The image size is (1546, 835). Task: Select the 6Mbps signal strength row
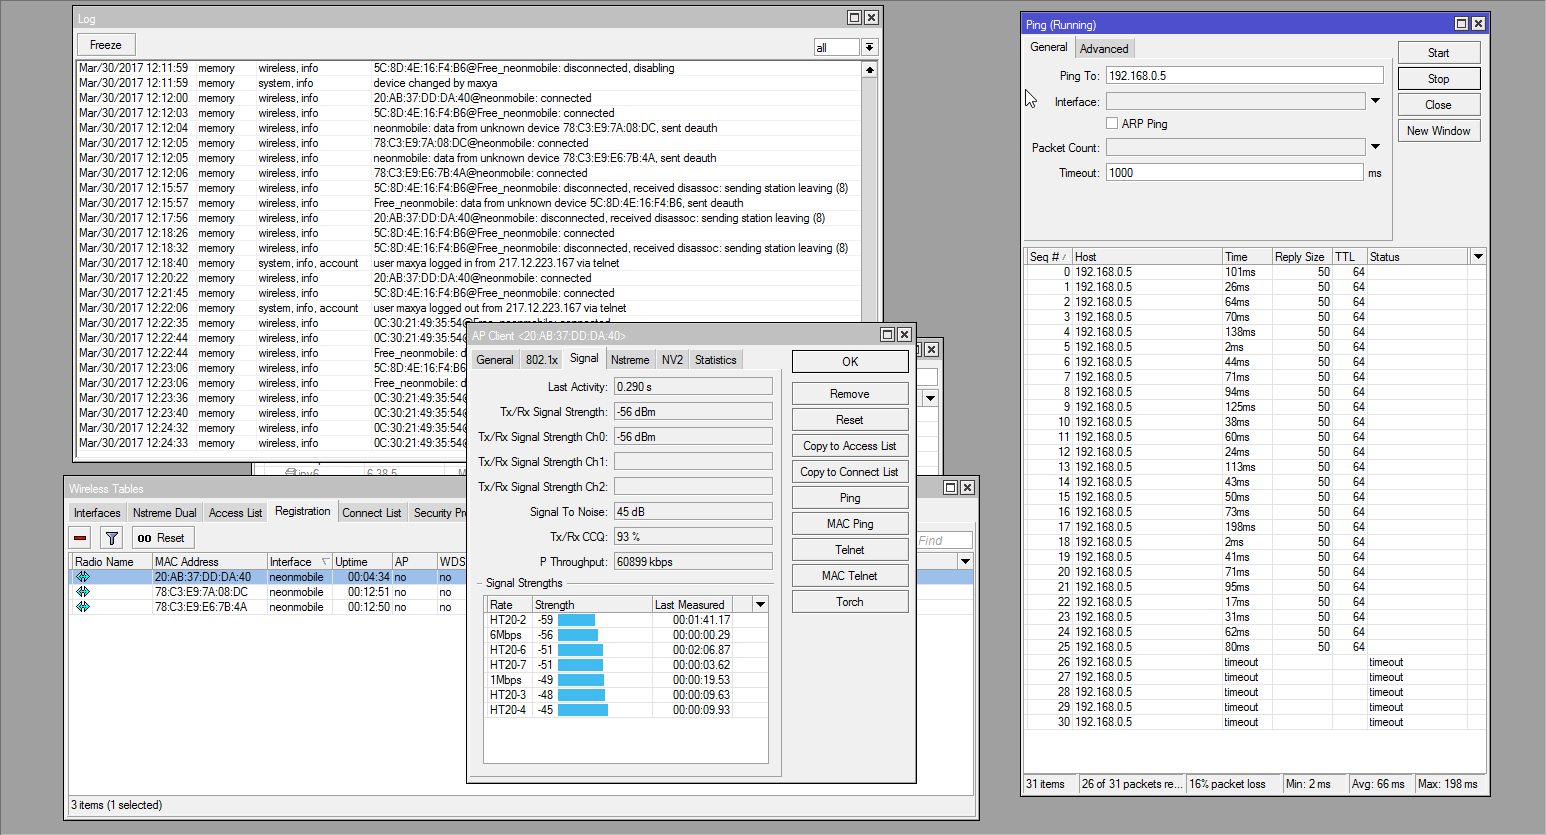[626, 635]
